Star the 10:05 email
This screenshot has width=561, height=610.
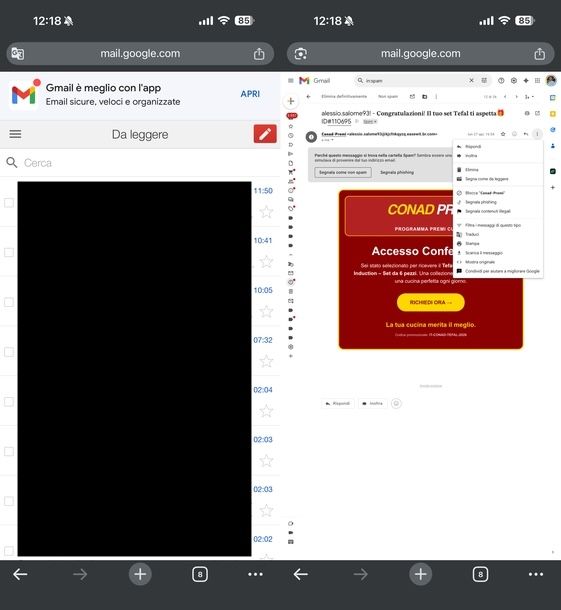pyautogui.click(x=266, y=312)
